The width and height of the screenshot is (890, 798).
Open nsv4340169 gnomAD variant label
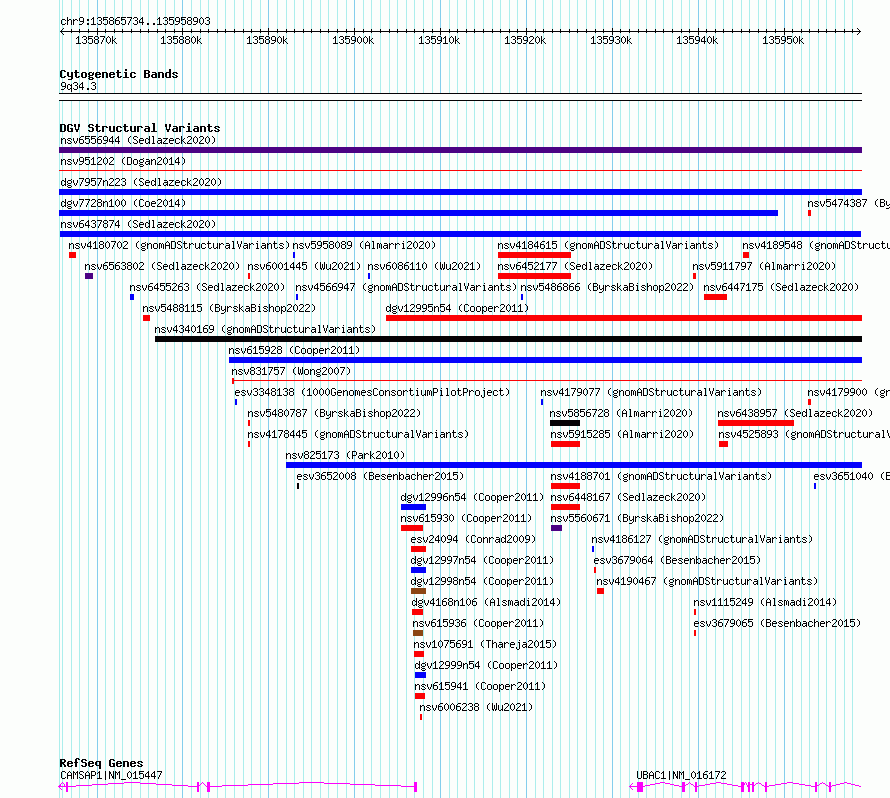click(x=265, y=329)
